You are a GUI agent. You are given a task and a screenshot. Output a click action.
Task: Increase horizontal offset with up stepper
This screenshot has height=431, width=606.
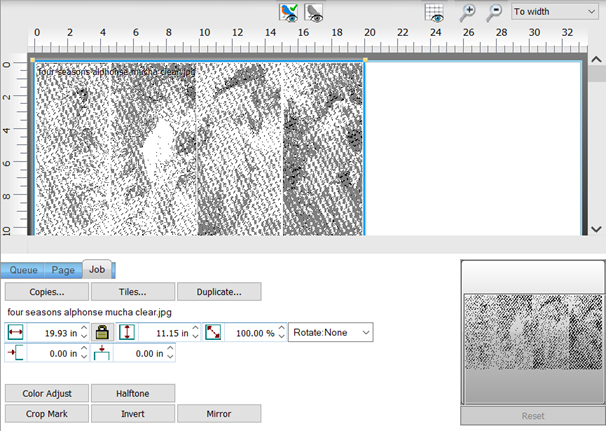[84, 349]
